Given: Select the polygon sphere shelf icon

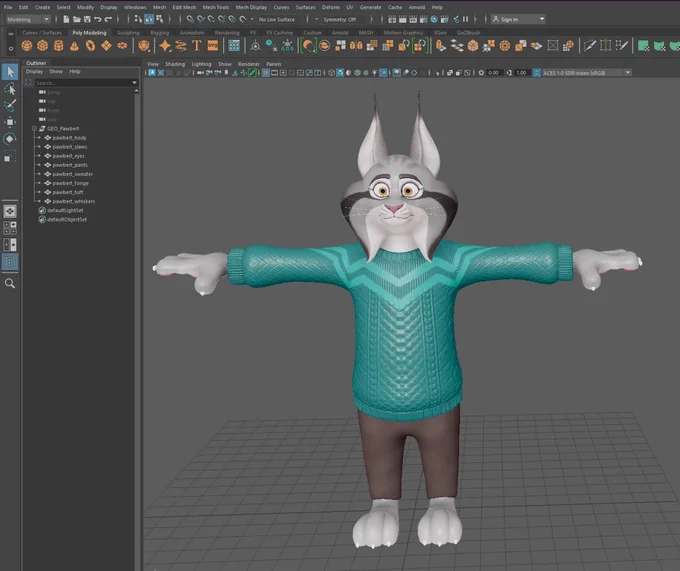Looking at the screenshot, I should tap(26, 46).
